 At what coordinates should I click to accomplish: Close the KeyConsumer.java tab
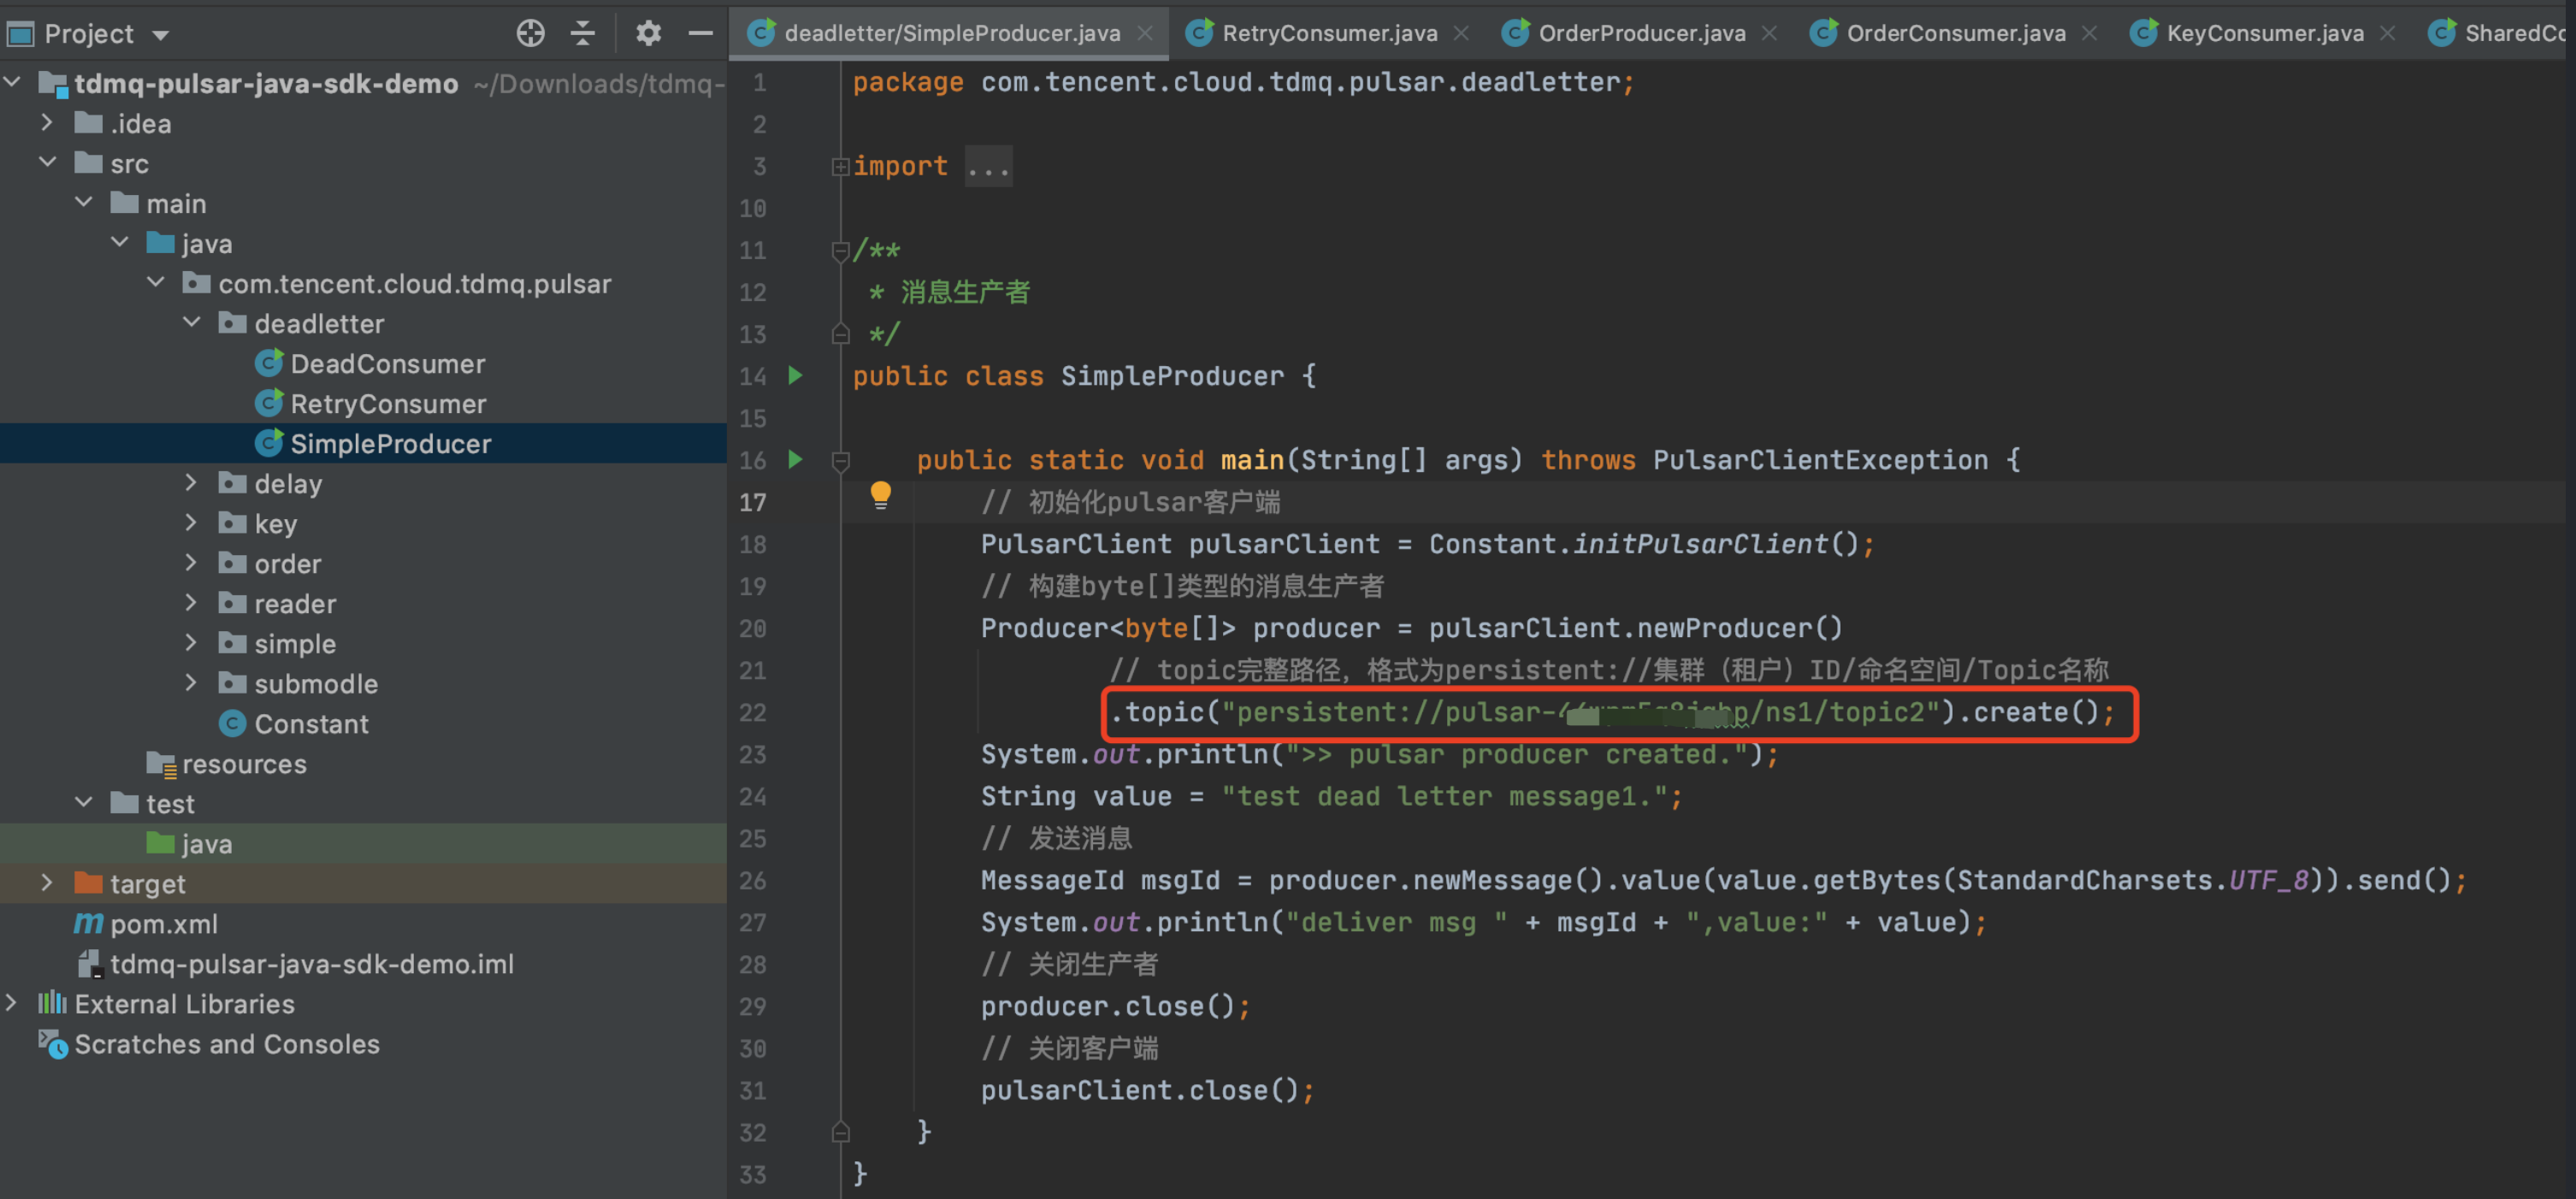pos(2387,33)
